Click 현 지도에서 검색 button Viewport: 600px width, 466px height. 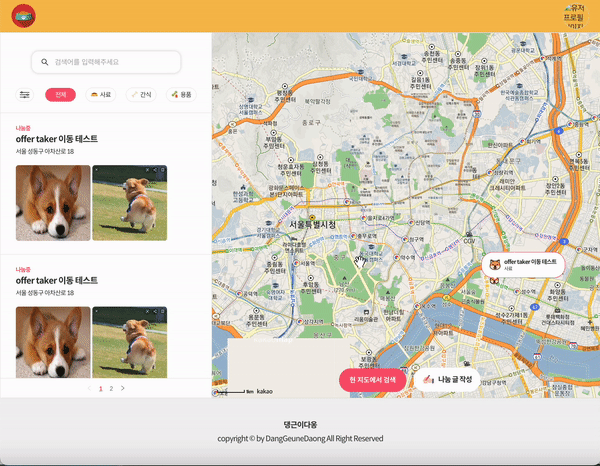pos(372,380)
